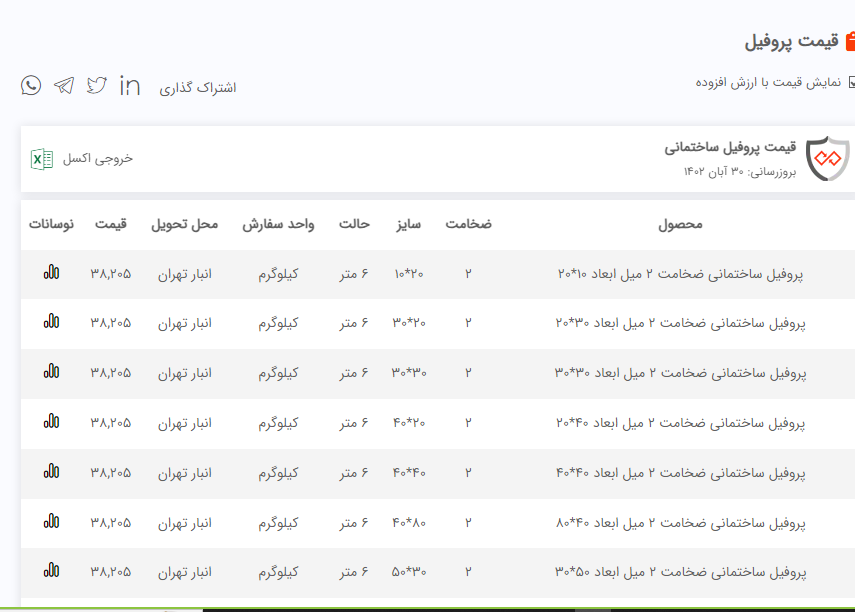Open product پروفیل ساختمانی ضخامت ۲ میل ابعاد ۱۰*۲۰

pyautogui.click(x=680, y=273)
